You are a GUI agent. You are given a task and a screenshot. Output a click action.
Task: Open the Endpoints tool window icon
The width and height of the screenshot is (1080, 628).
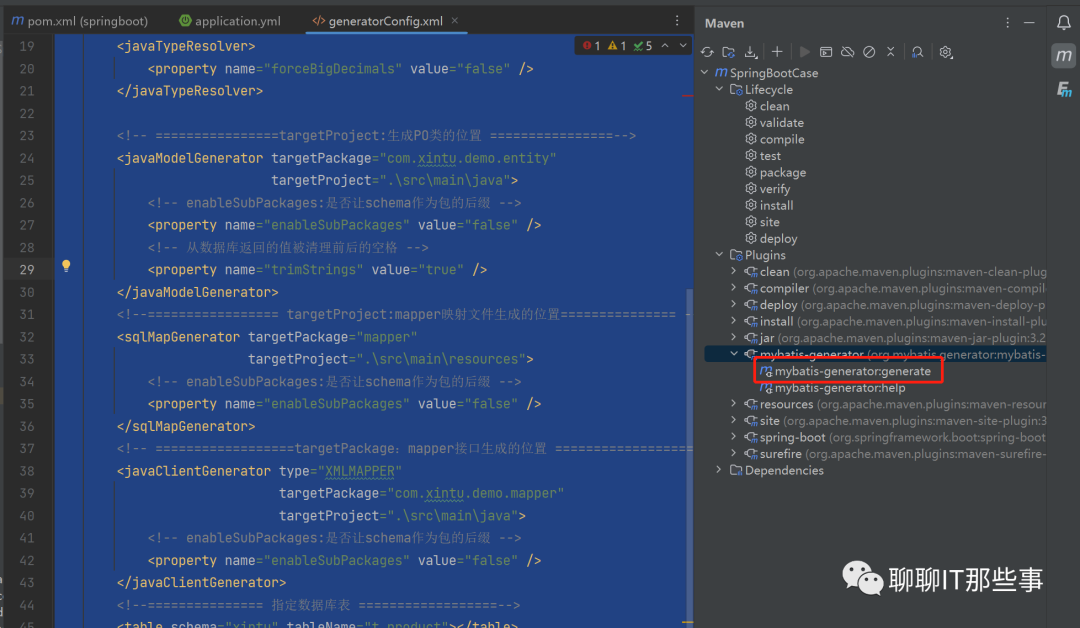[1063, 89]
